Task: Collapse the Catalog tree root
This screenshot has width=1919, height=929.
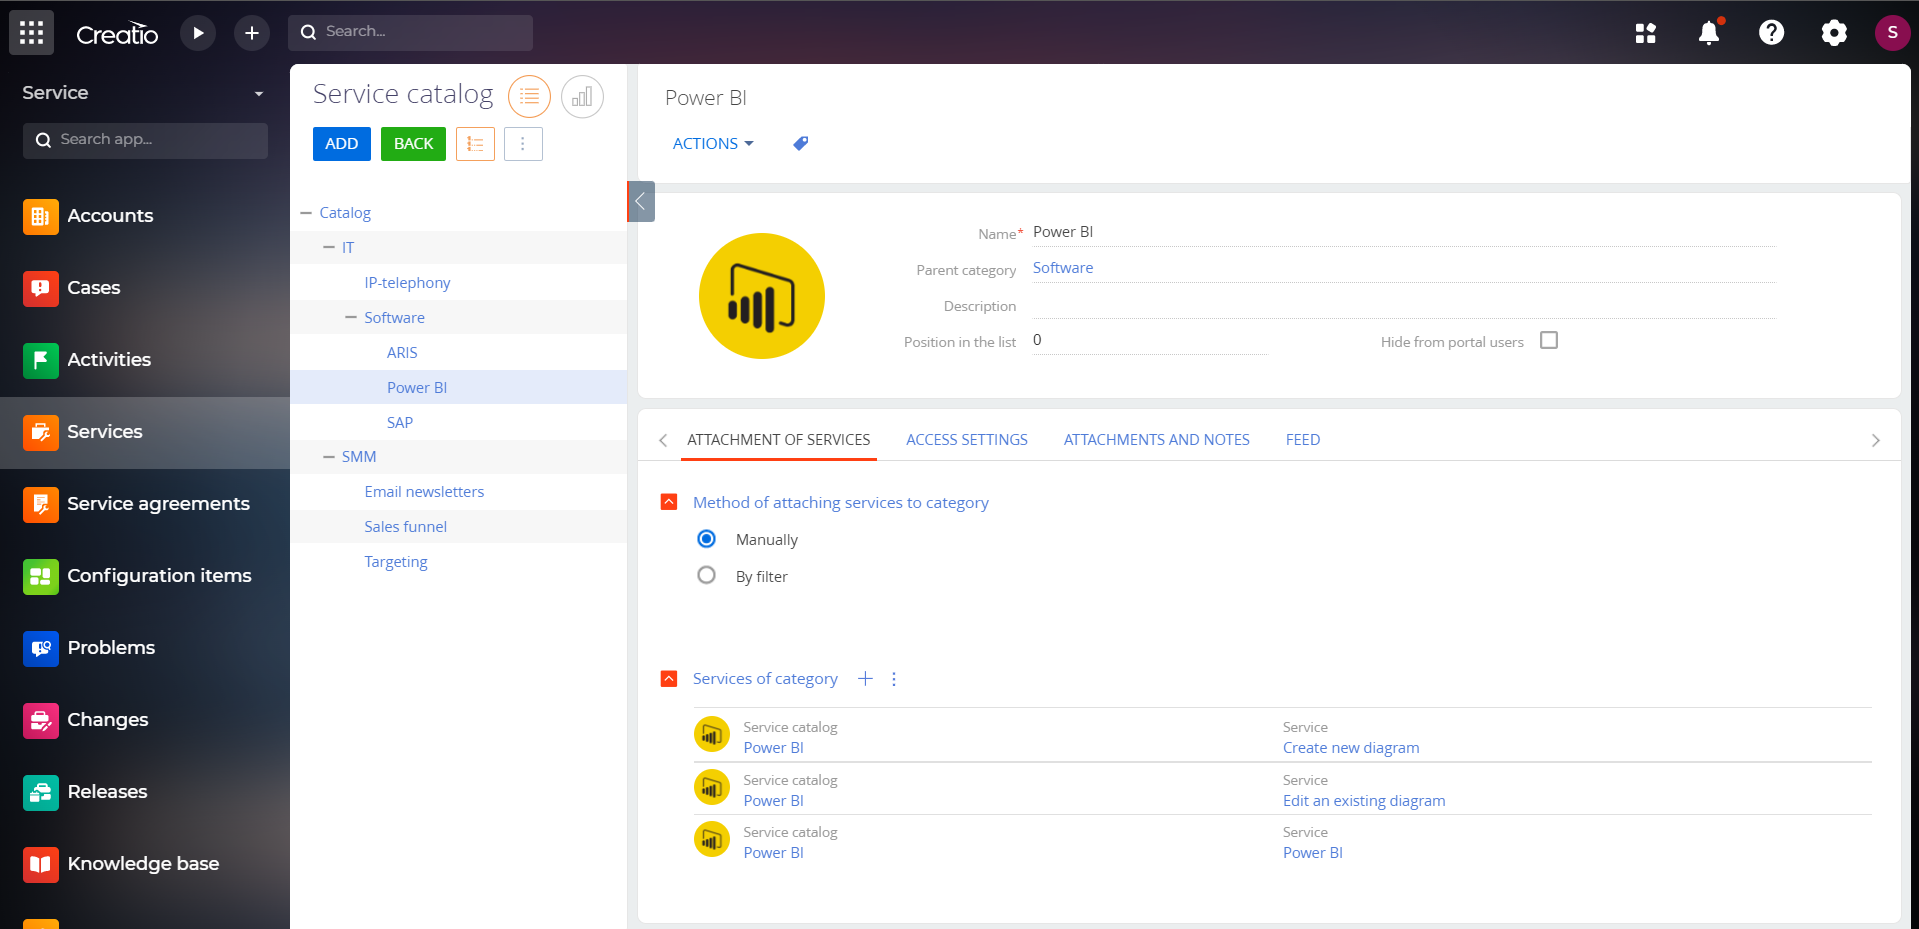Action: click(306, 213)
